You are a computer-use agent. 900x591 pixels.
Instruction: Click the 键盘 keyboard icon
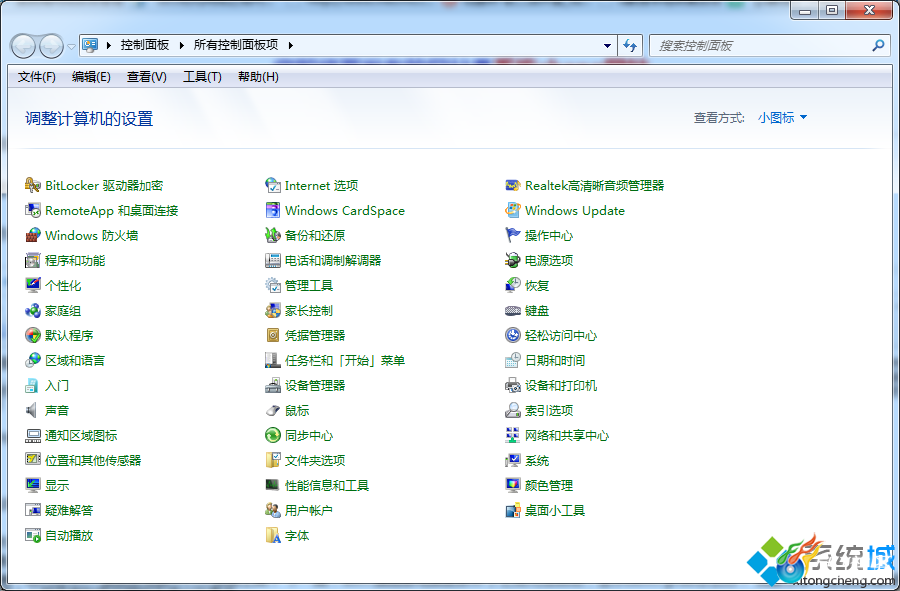point(513,310)
